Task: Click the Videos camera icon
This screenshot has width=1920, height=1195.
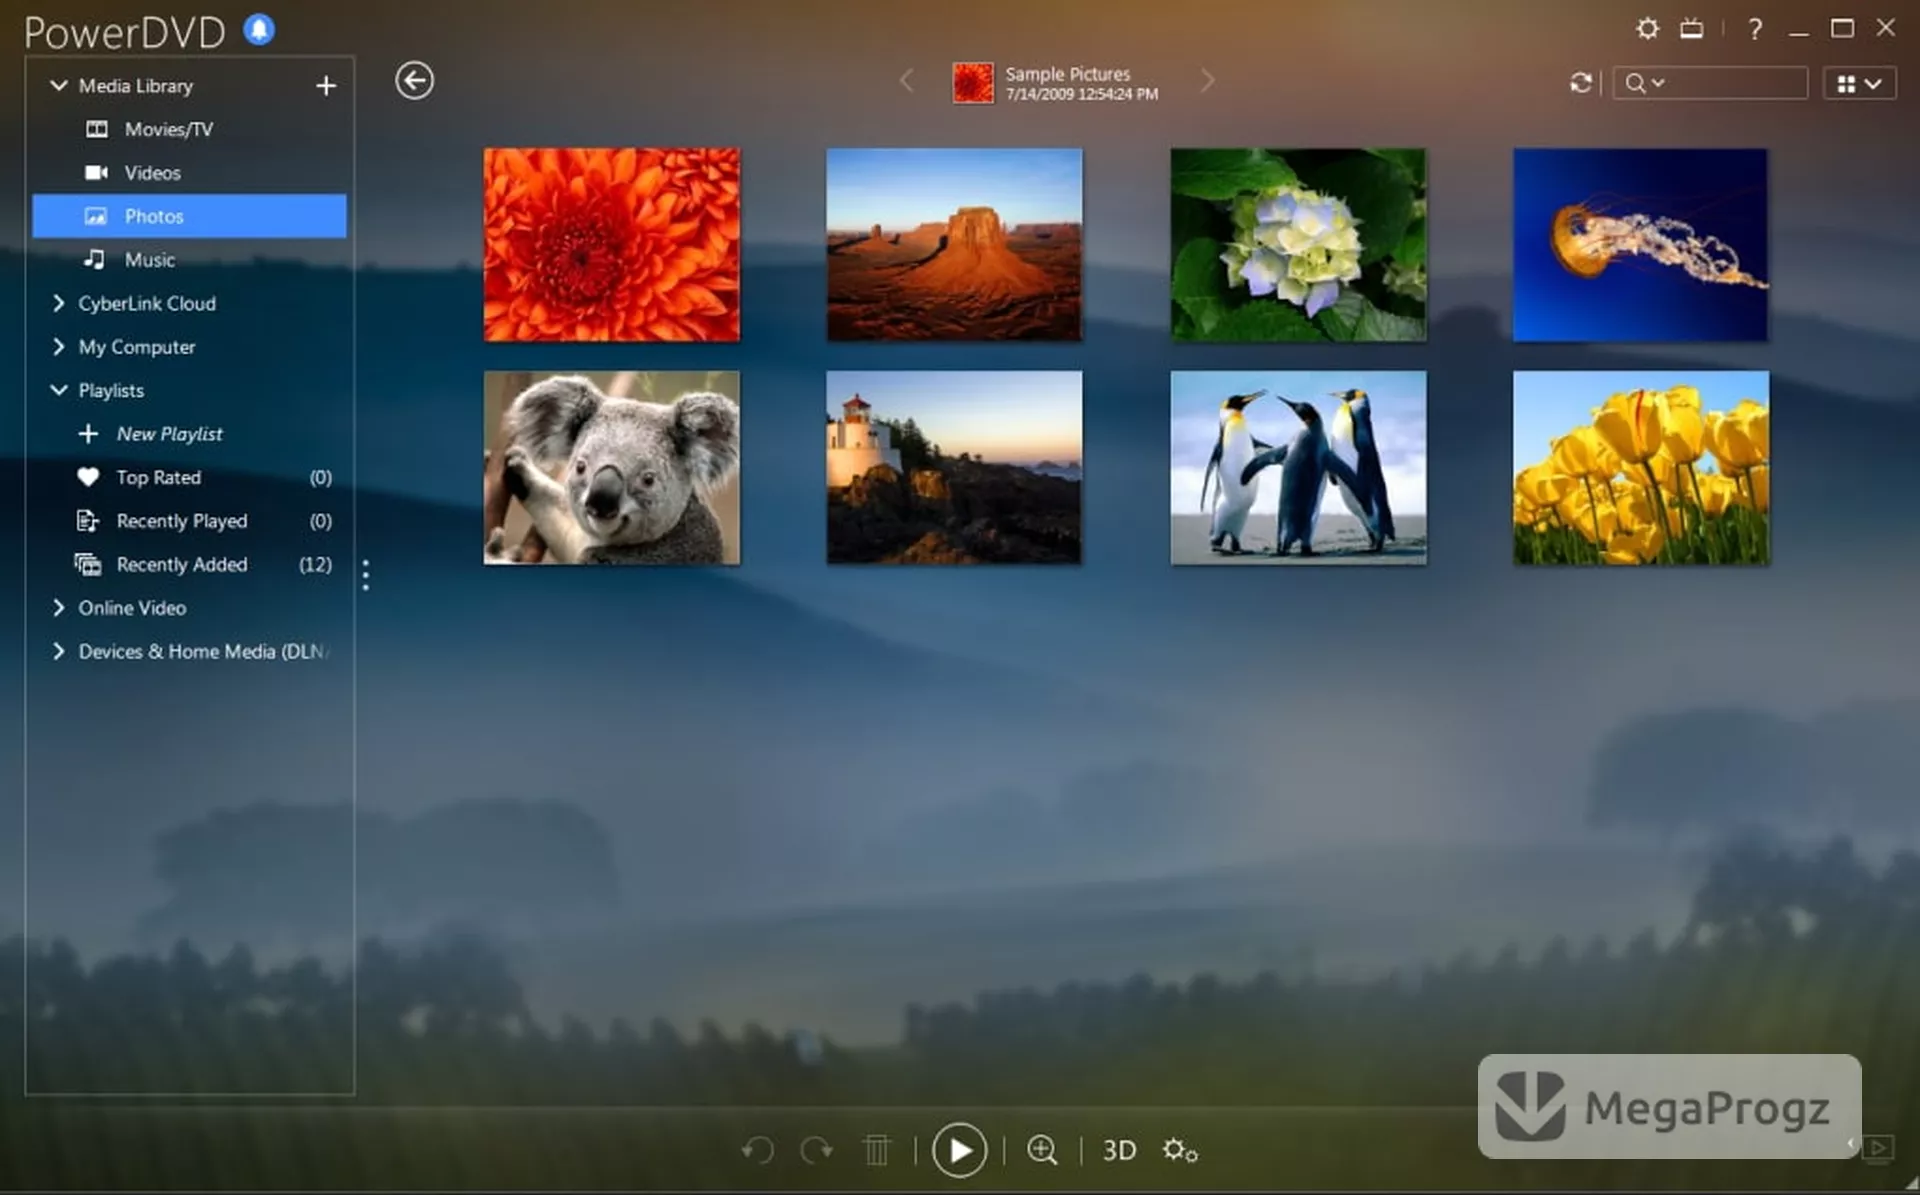Action: tap(96, 173)
